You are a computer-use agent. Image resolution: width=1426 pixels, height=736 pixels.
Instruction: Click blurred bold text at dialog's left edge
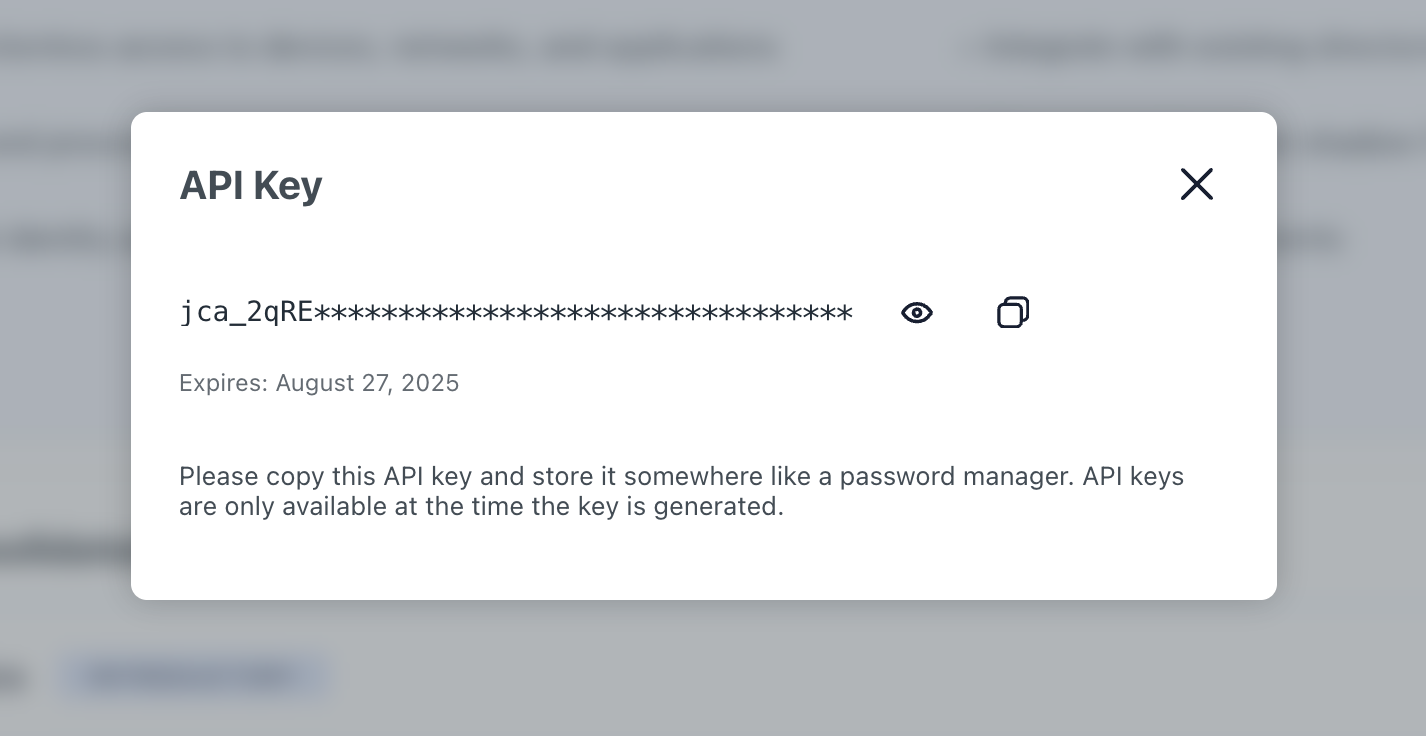pyautogui.click(x=66, y=551)
